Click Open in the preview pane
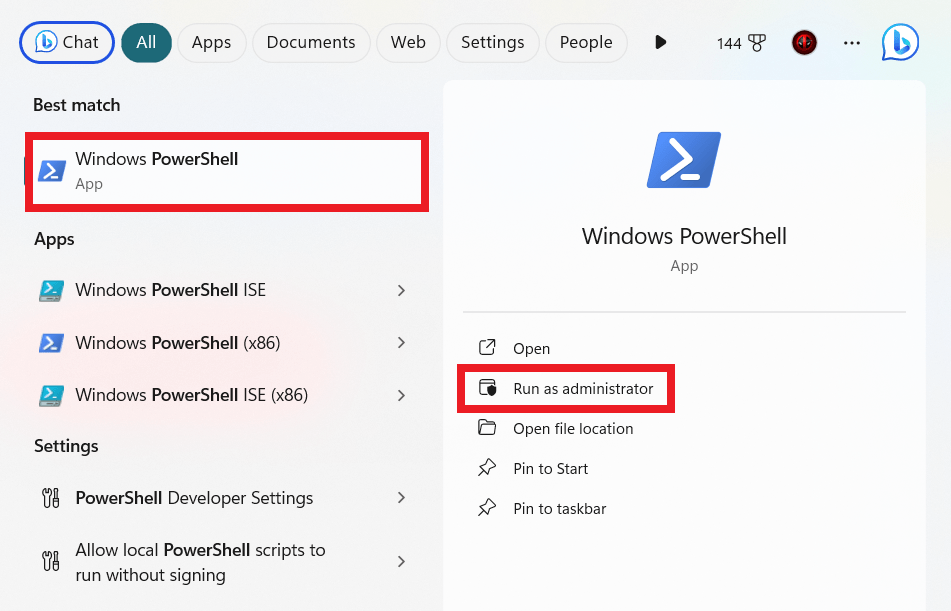The width and height of the screenshot is (951, 611). click(x=531, y=349)
